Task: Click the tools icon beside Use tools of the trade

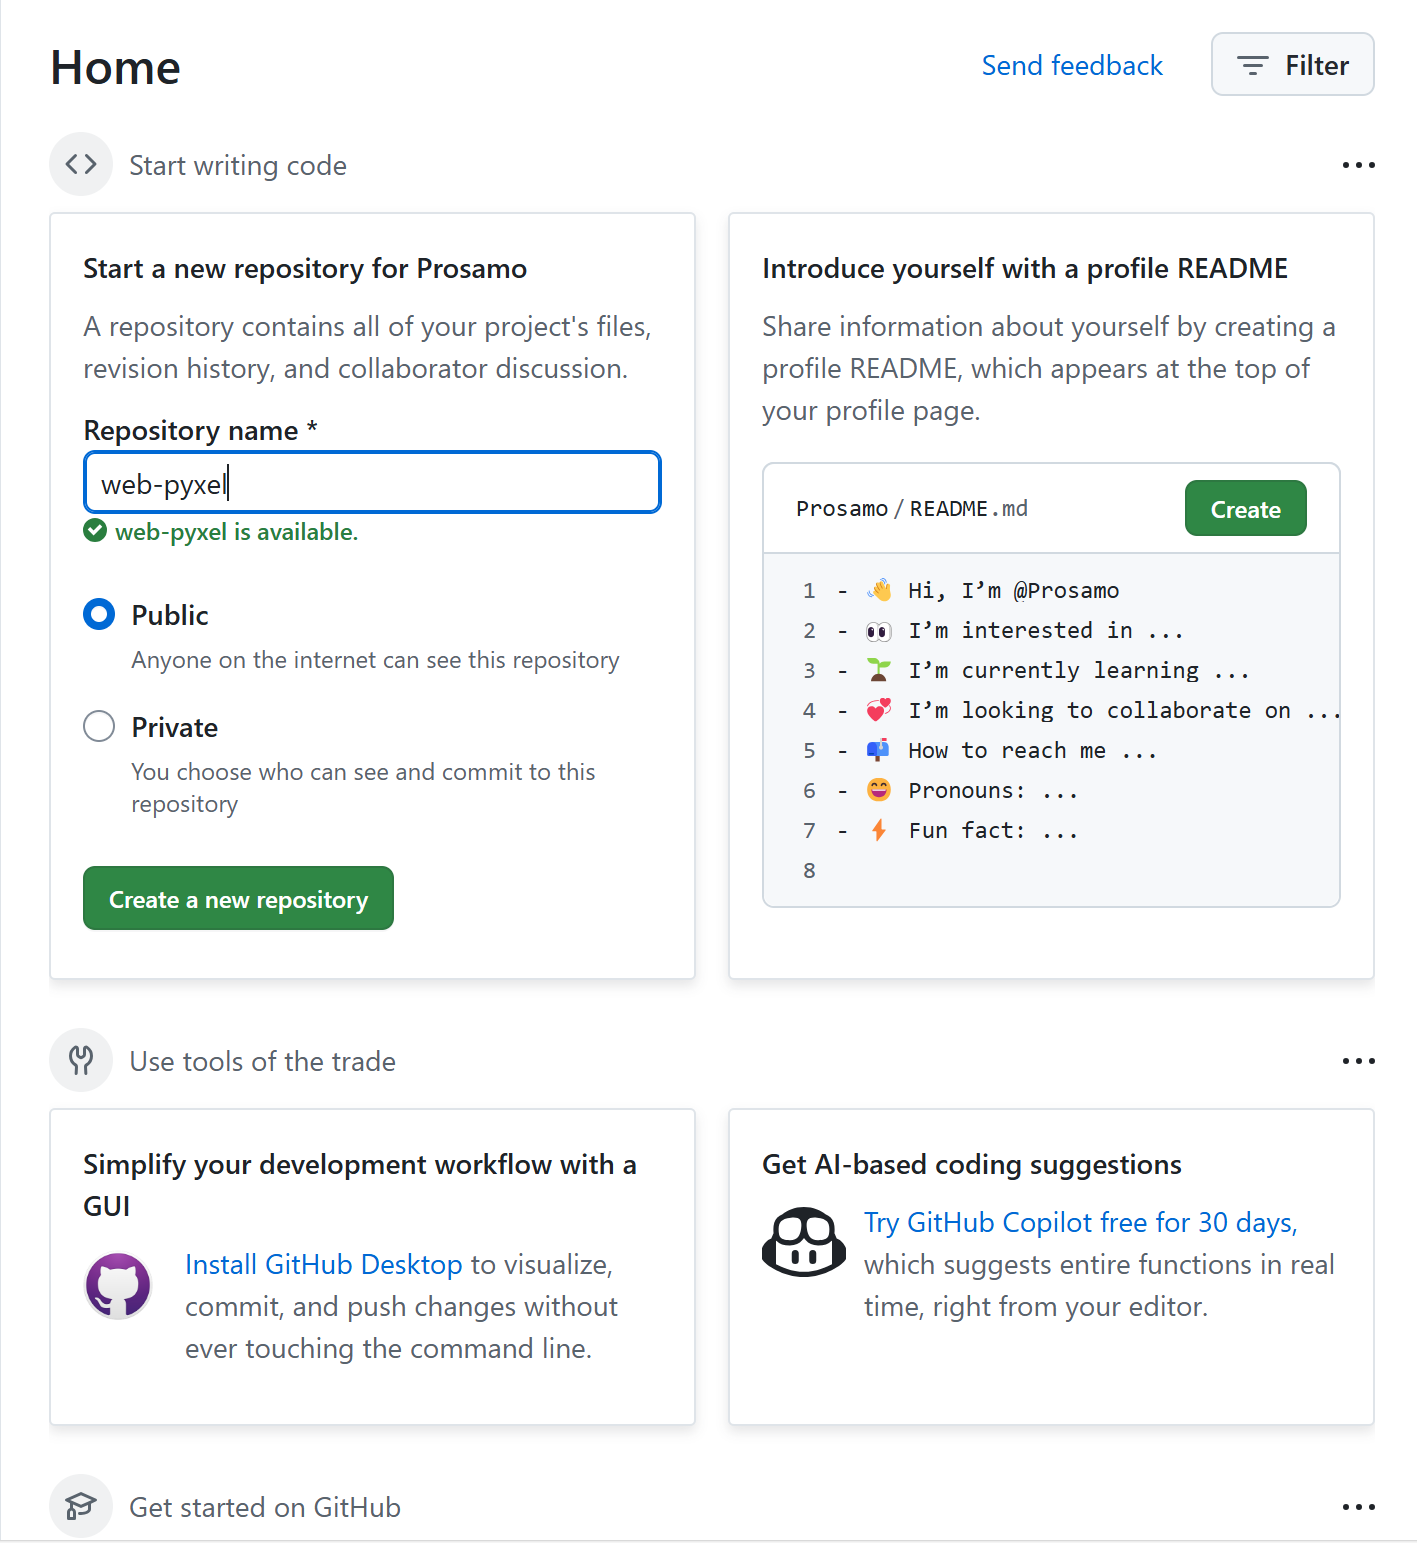Action: pyautogui.click(x=81, y=1060)
